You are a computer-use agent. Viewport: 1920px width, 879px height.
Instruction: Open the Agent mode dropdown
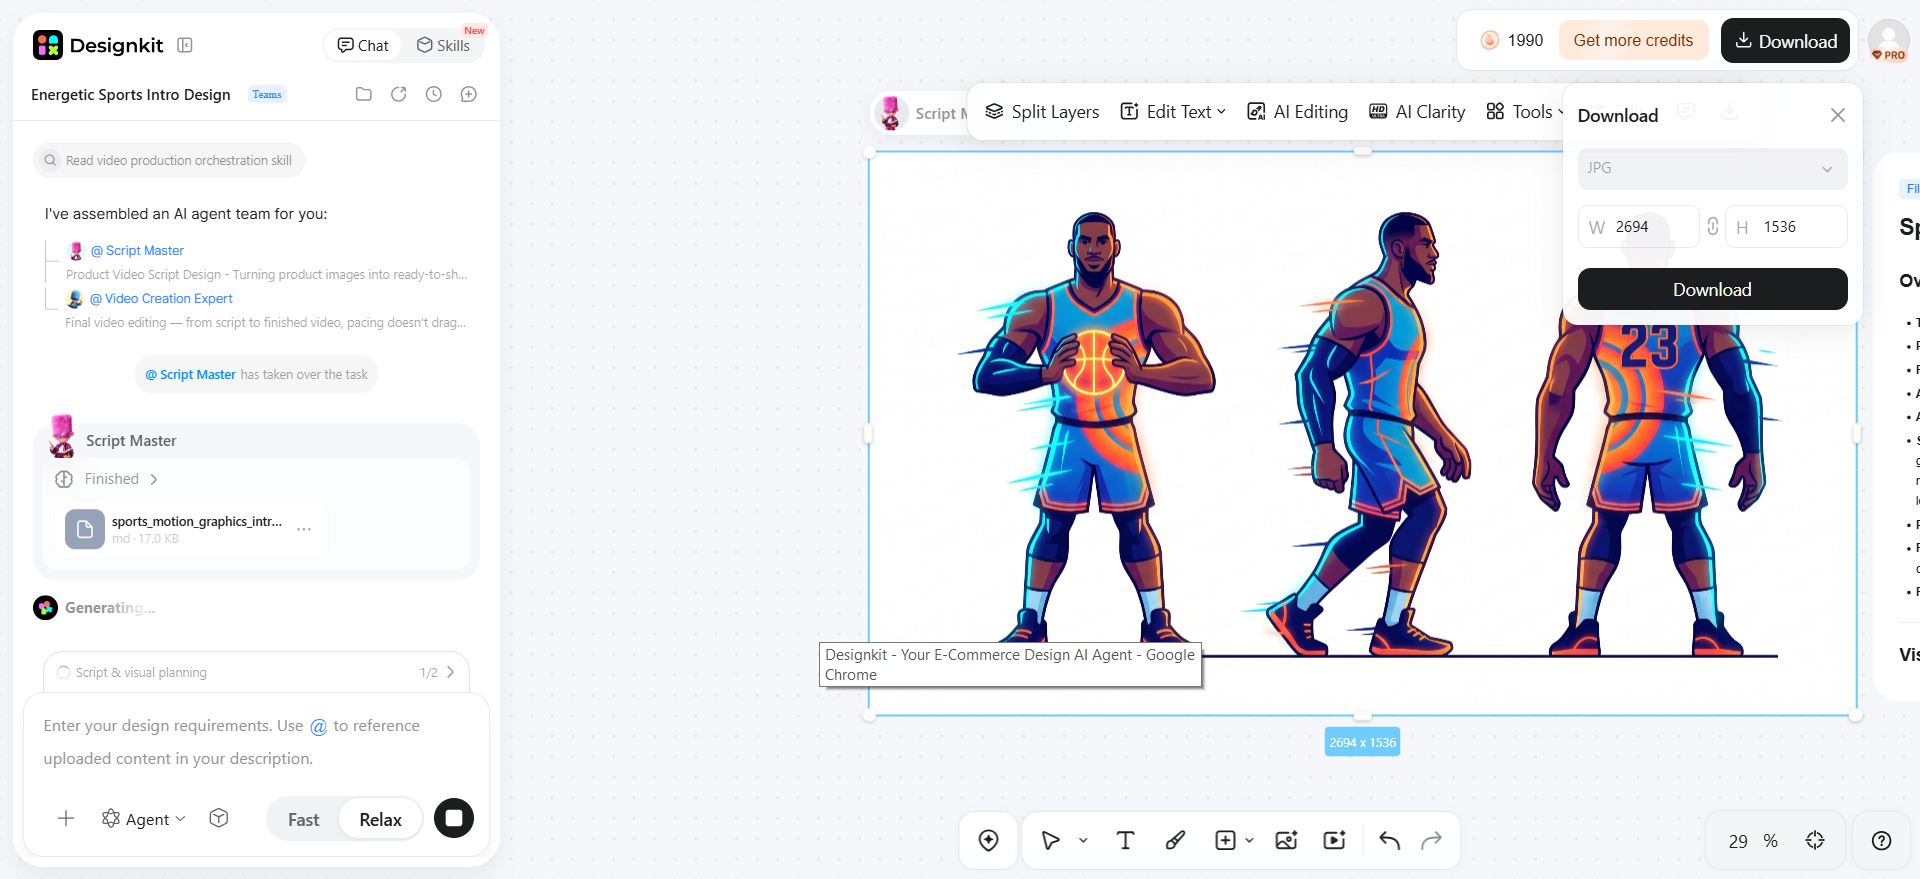tap(144, 819)
